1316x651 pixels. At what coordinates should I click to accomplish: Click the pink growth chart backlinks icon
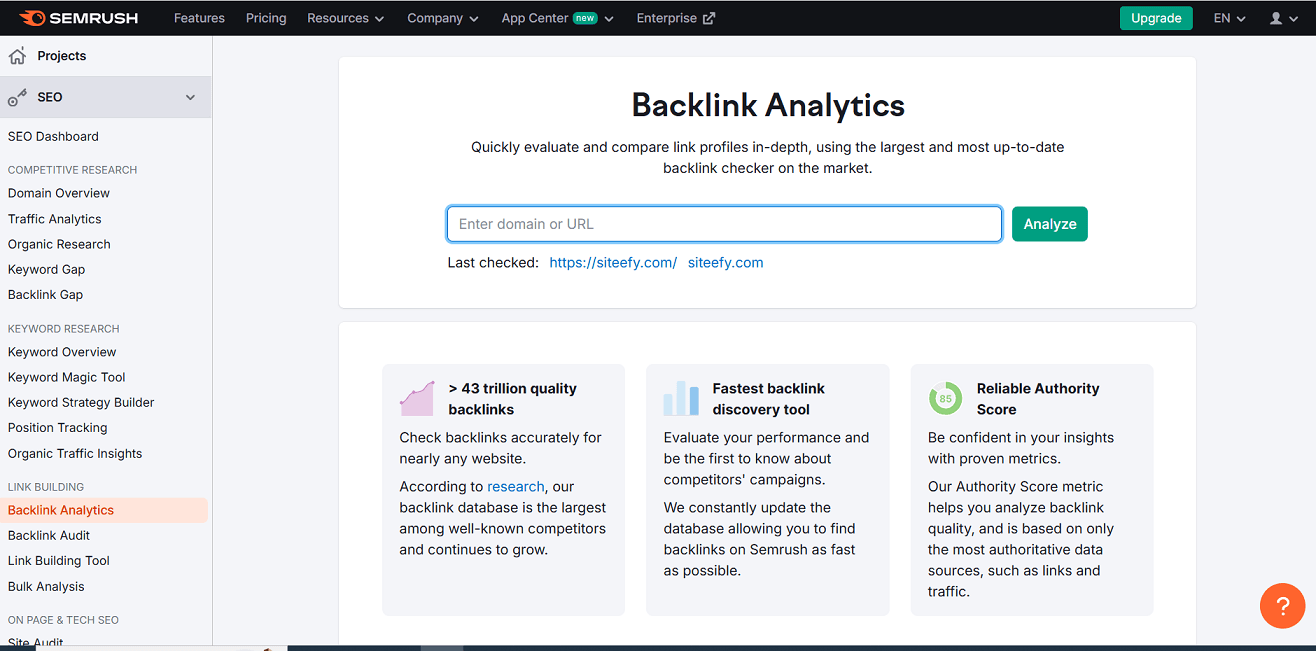pyautogui.click(x=417, y=397)
